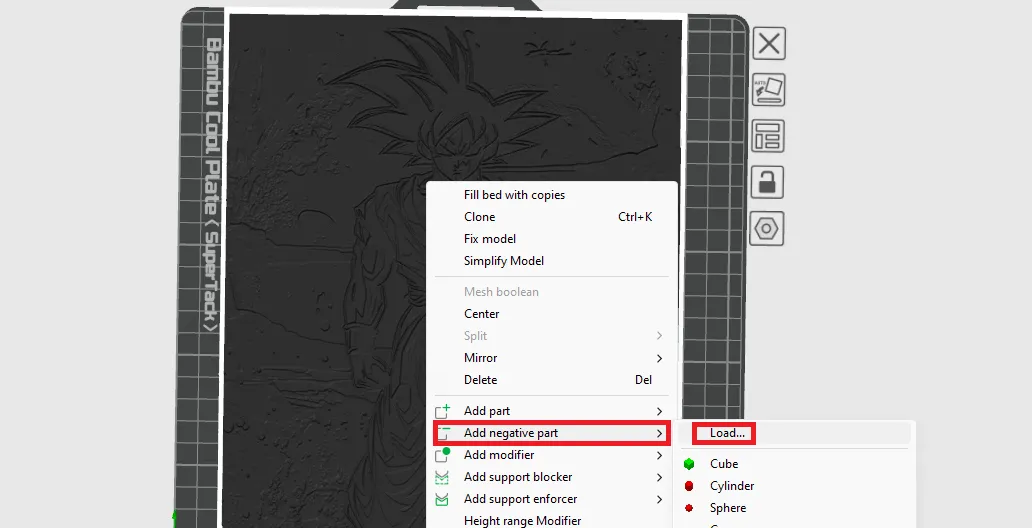
Task: Click the plate close (X) icon
Action: 768,43
